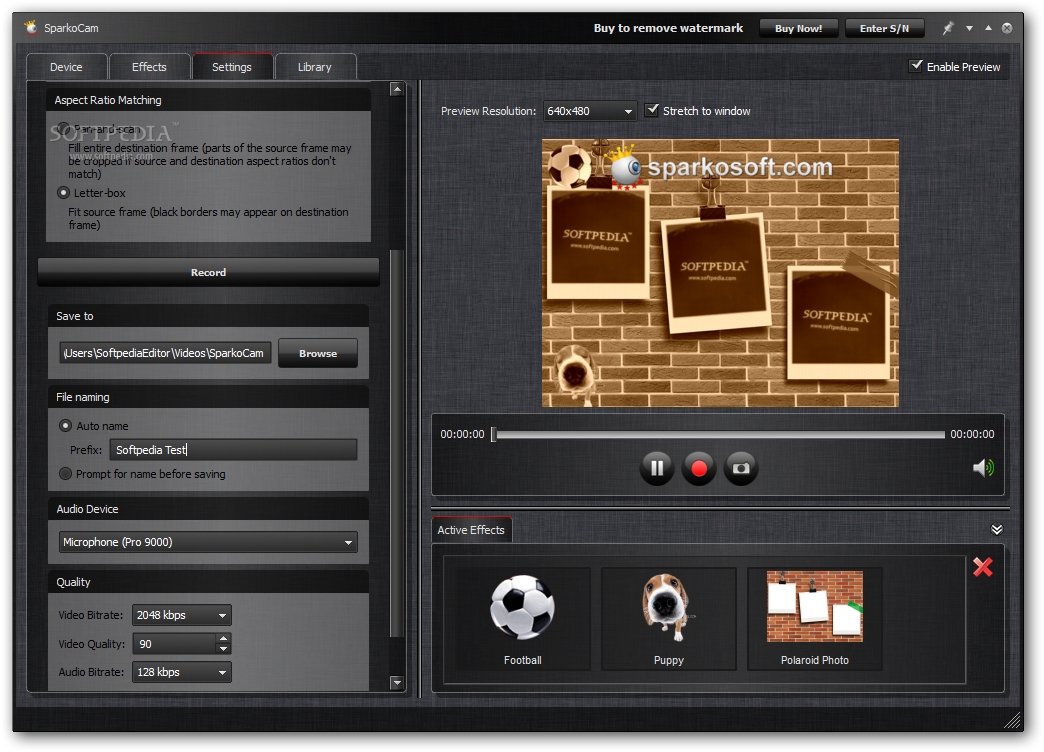Select the Auto name option
Screen dimensions: 1044x752
point(65,426)
